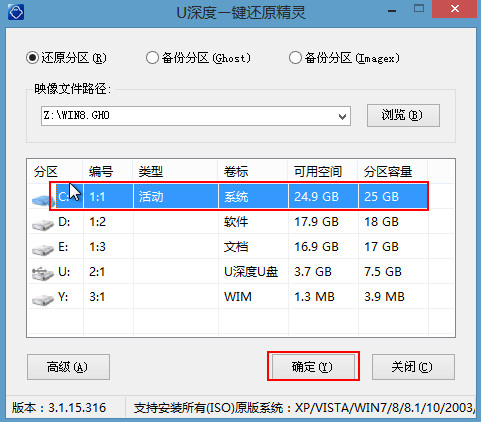Choose the 备份分区 (Imagex) radio option
Viewport: 481px width, 422px height.
click(295, 58)
